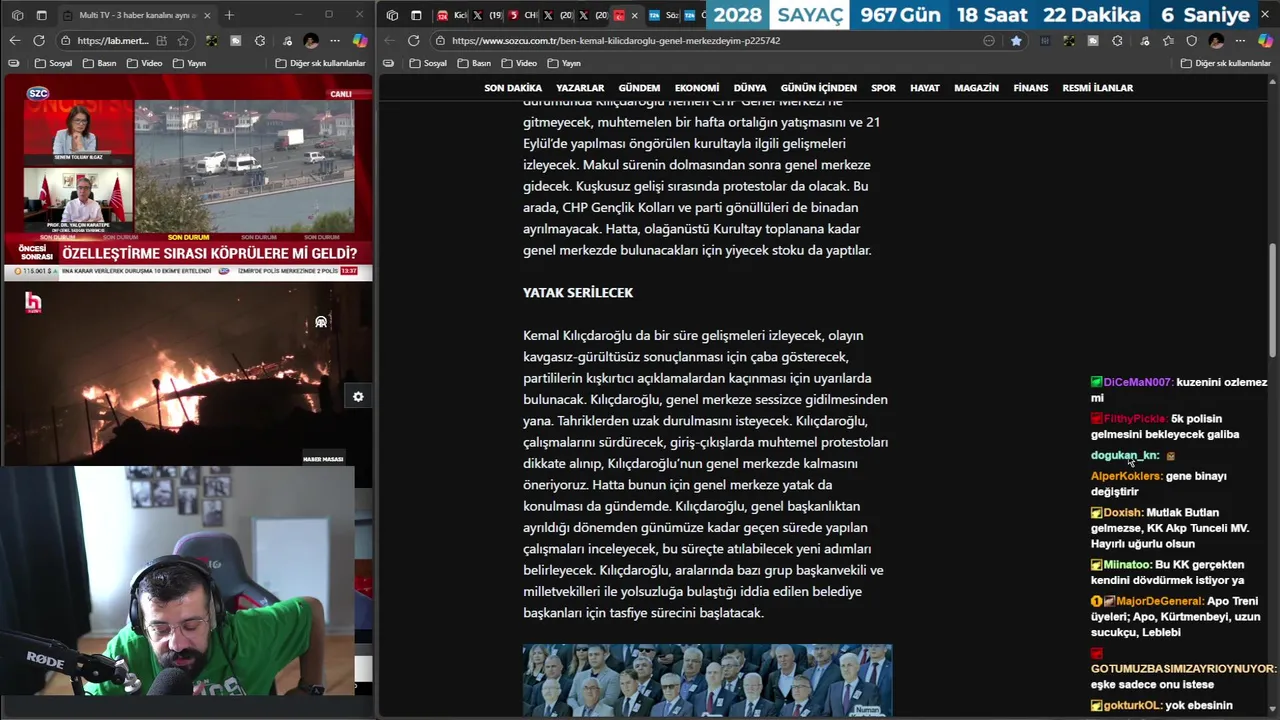
Task: Open Yayın bookmarks folder in left window
Action: tap(189, 63)
